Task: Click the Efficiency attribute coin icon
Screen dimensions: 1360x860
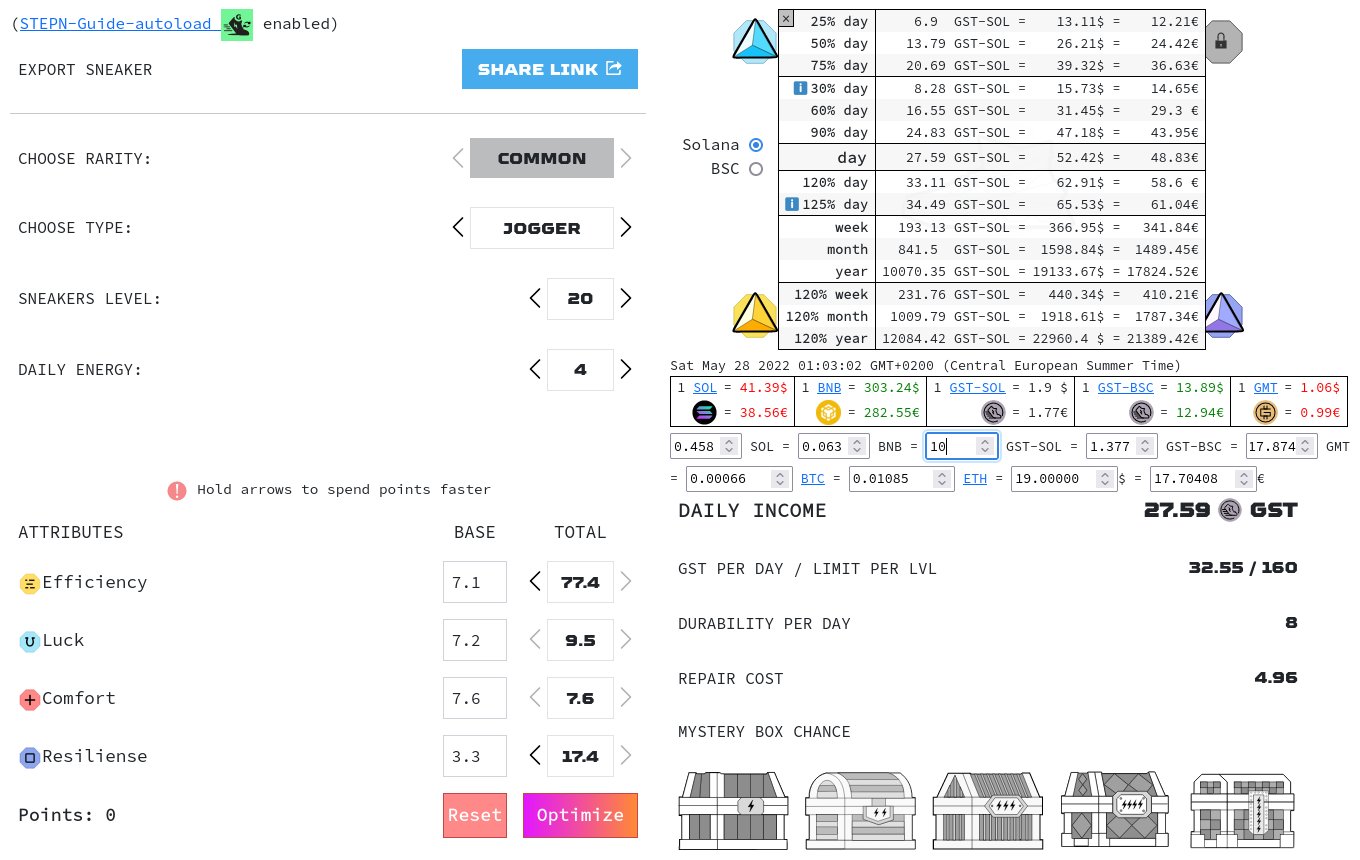Action: coord(30,581)
